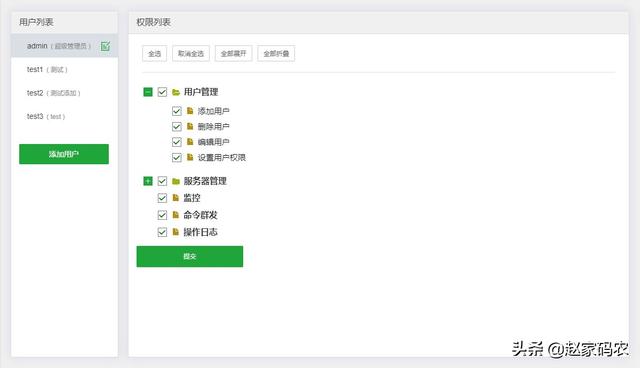Select user test1 in the user list

pos(64,69)
